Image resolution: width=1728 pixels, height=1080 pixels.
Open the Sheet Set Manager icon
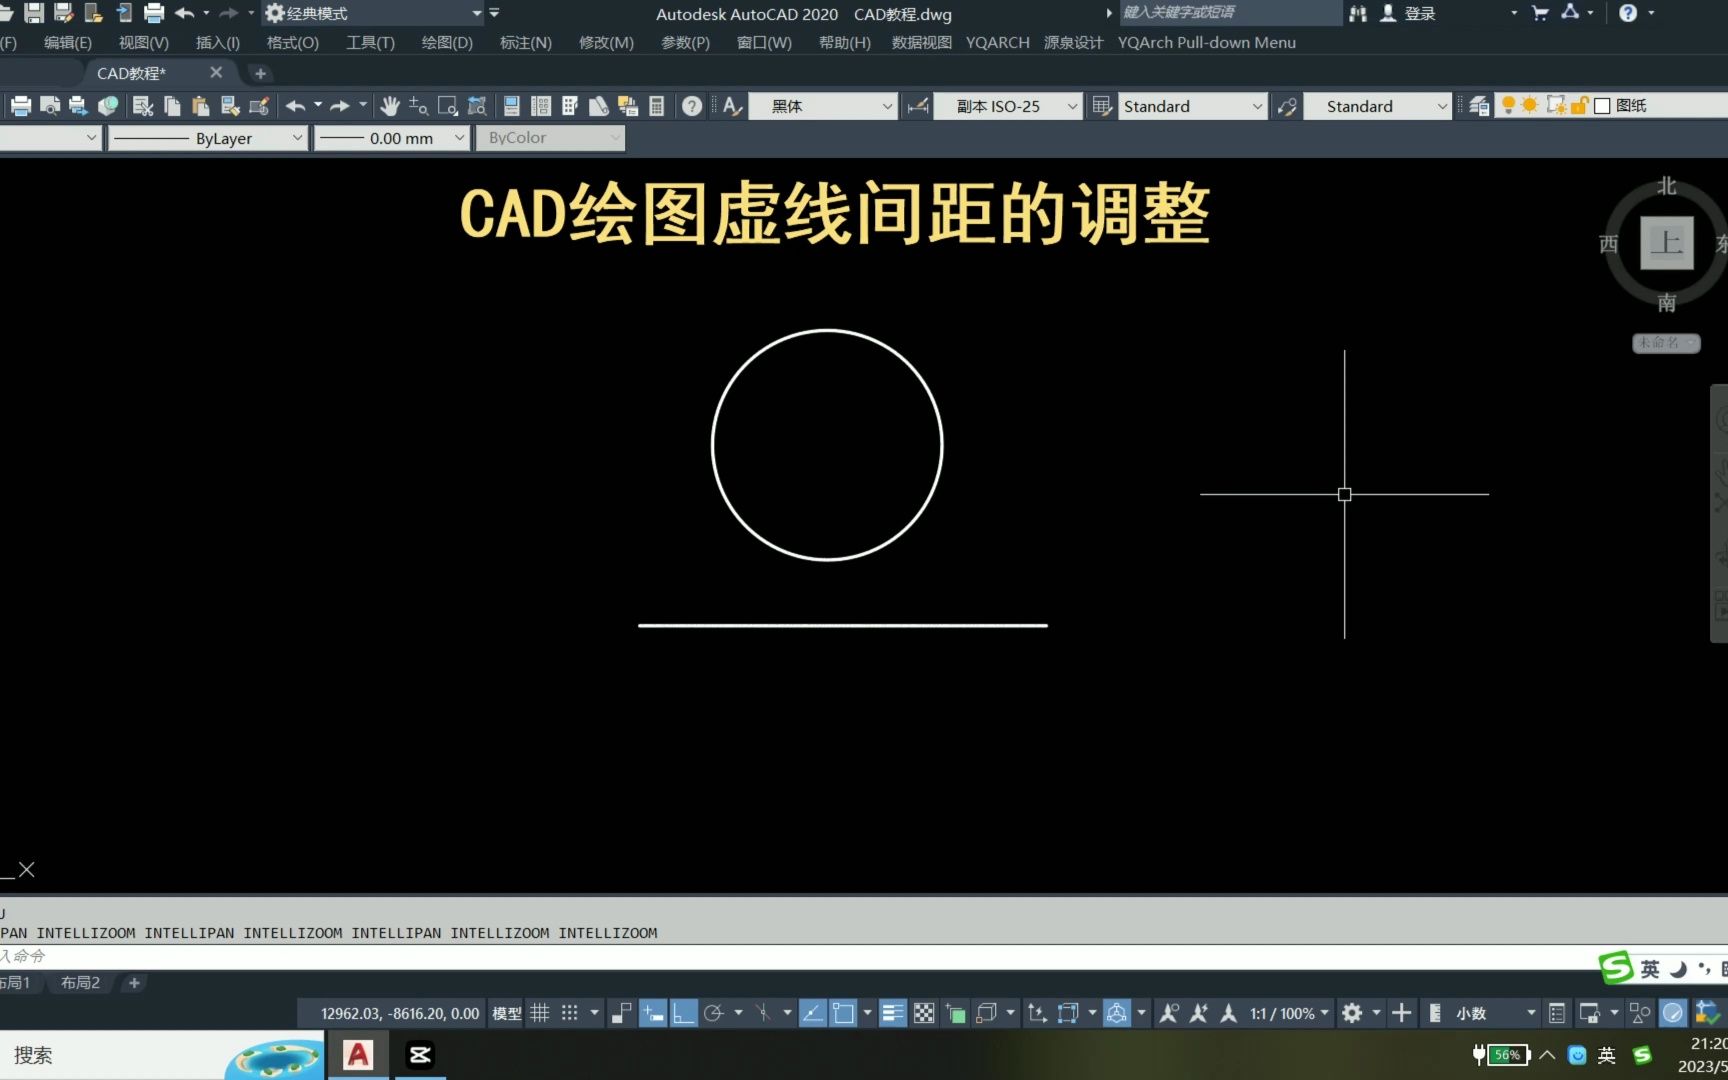point(599,106)
